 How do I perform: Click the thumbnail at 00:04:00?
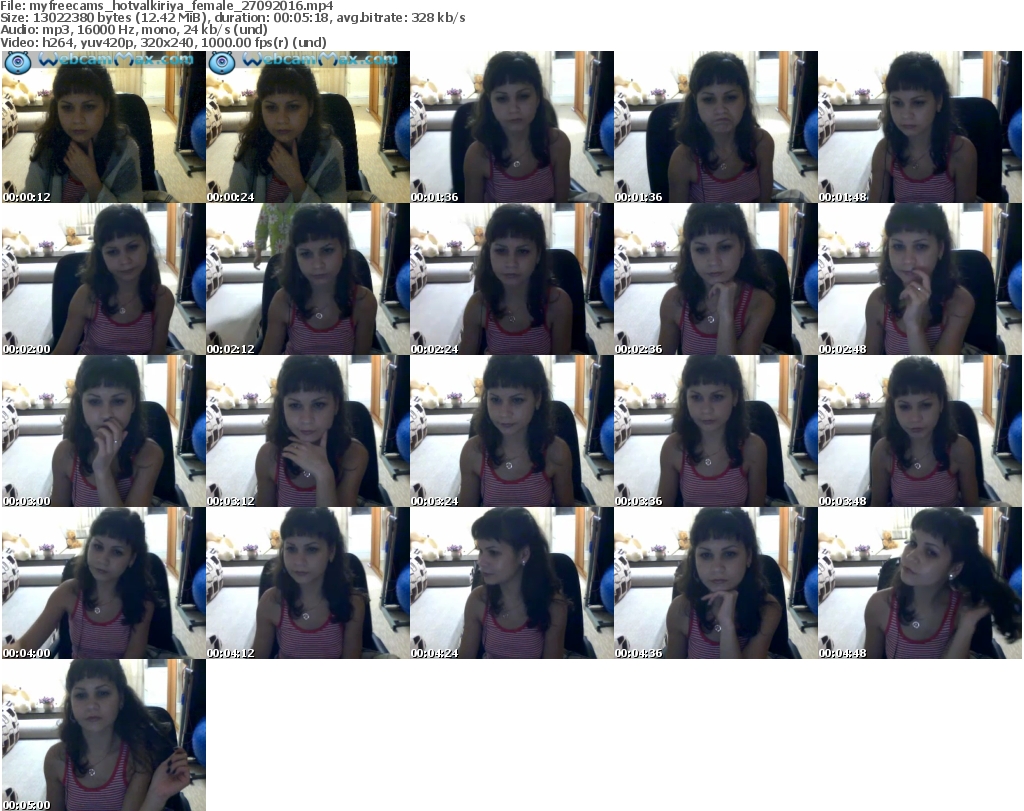[103, 583]
